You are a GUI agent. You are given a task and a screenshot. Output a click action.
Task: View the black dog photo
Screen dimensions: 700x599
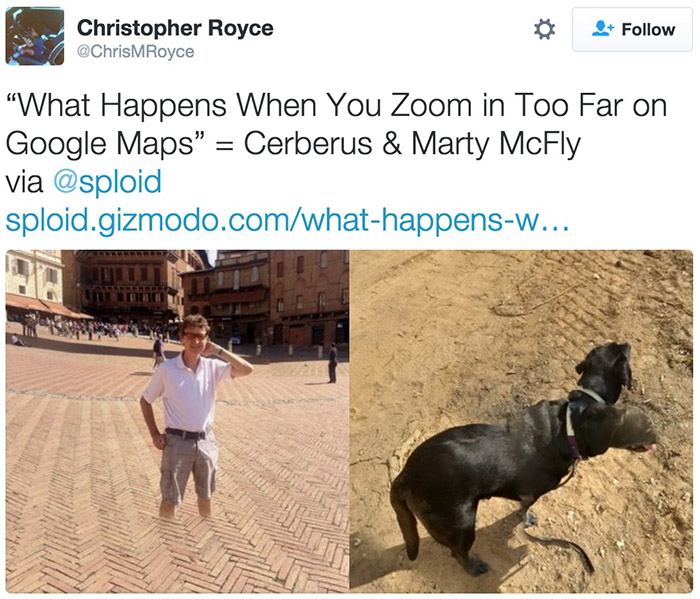(x=521, y=421)
